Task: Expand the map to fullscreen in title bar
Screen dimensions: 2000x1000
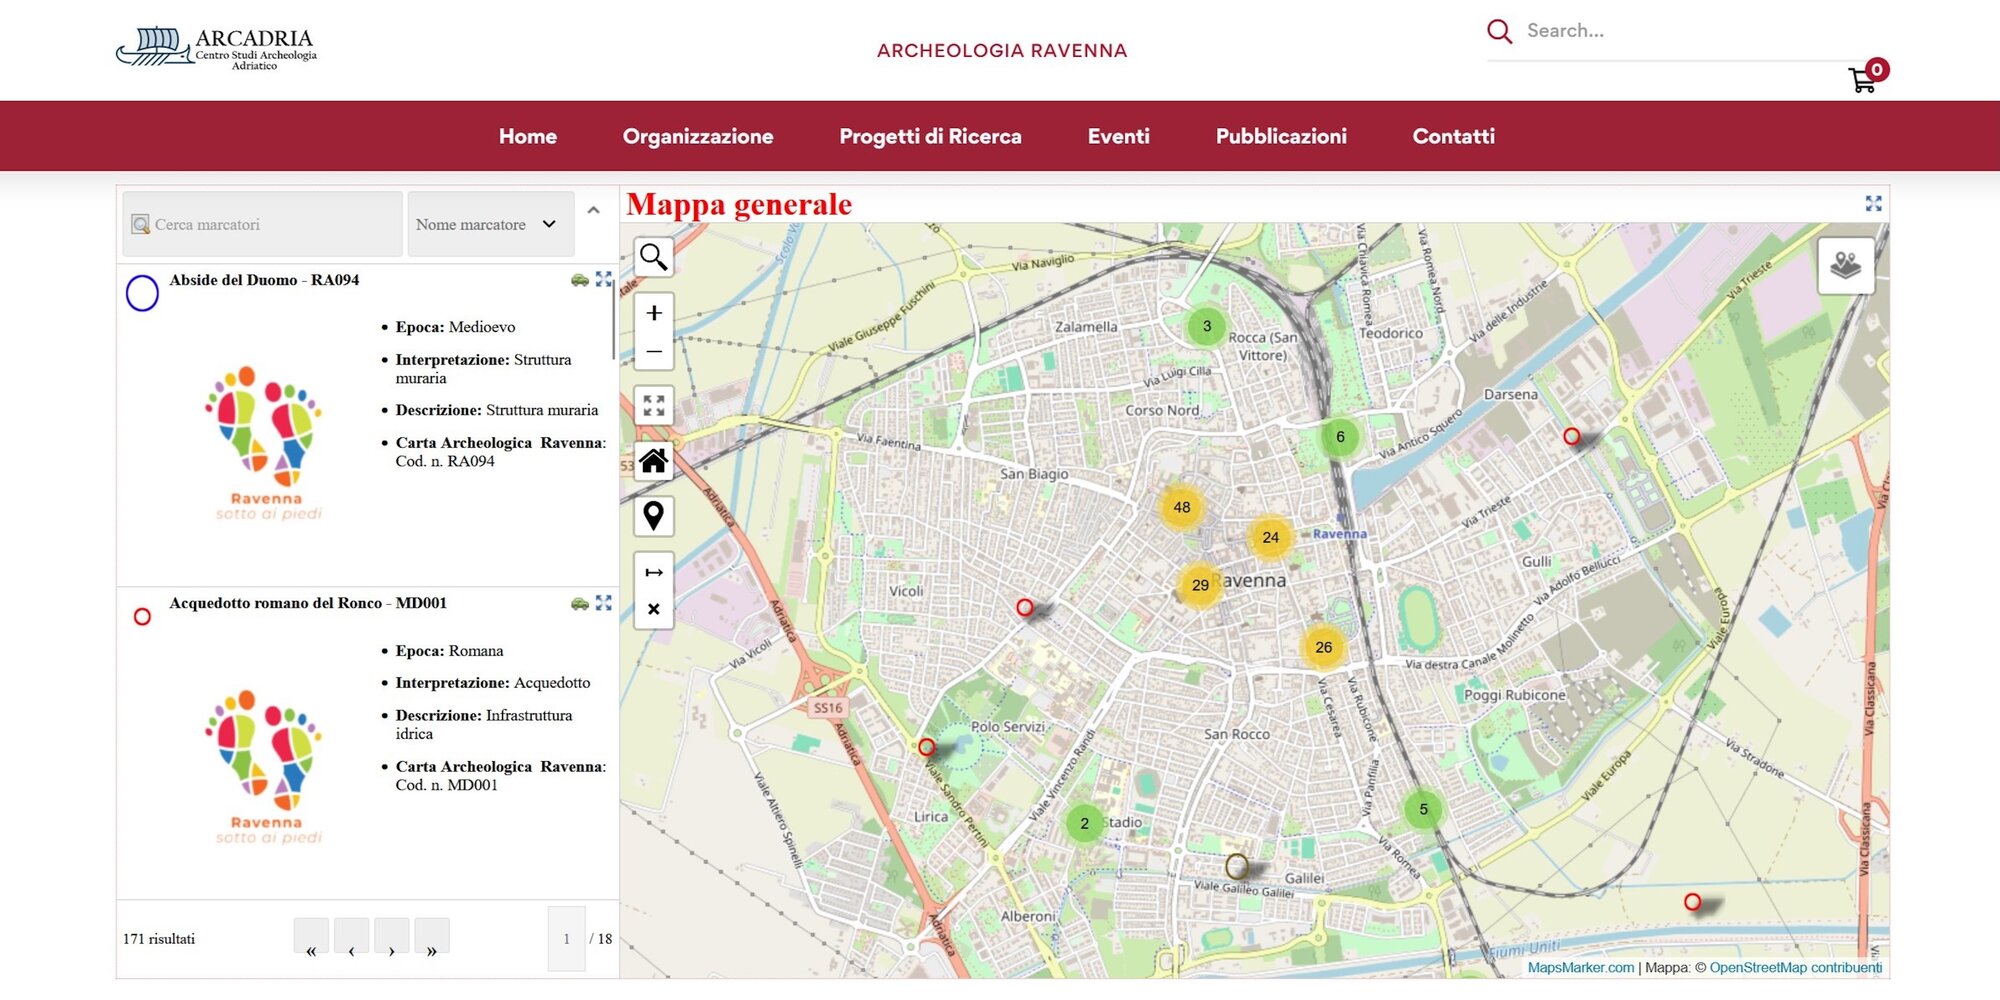Action: [1873, 204]
